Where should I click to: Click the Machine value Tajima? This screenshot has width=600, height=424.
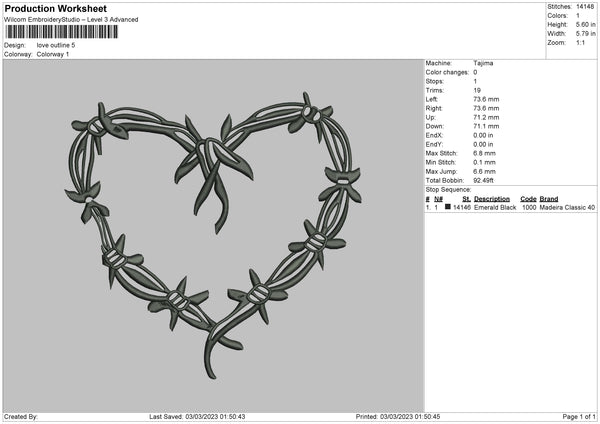(x=483, y=63)
